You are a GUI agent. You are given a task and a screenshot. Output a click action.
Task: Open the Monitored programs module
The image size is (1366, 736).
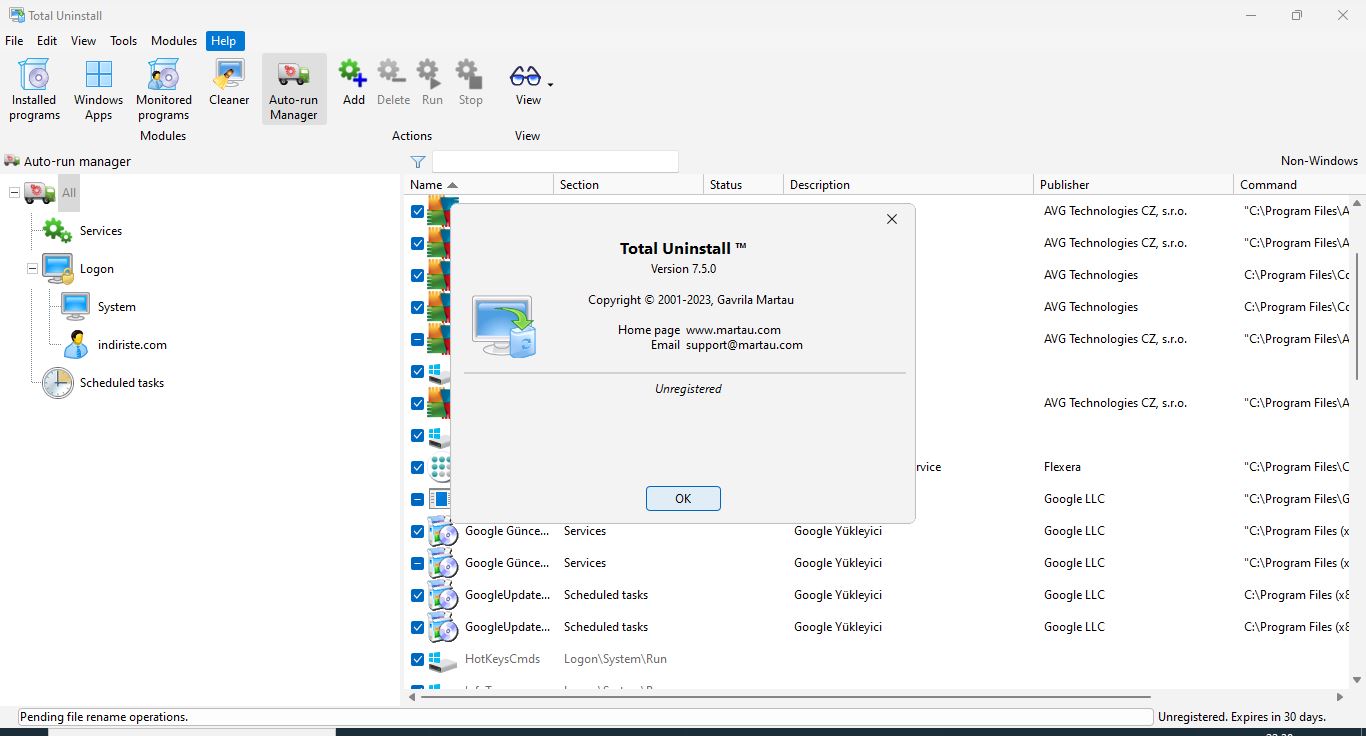[x=164, y=90]
